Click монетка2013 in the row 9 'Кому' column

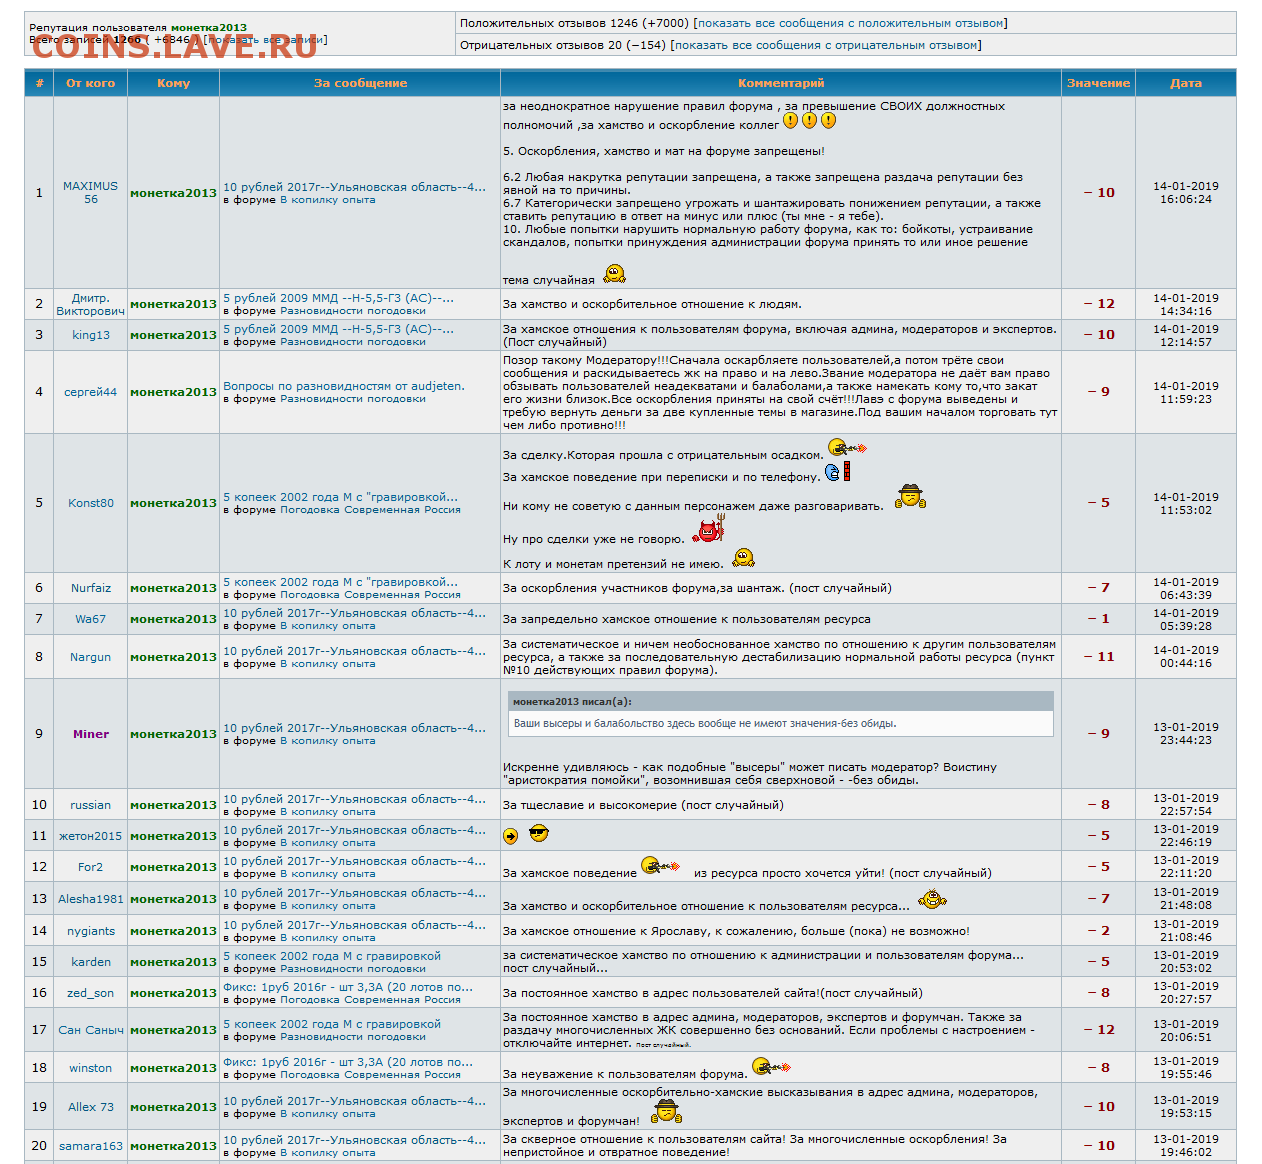(173, 734)
